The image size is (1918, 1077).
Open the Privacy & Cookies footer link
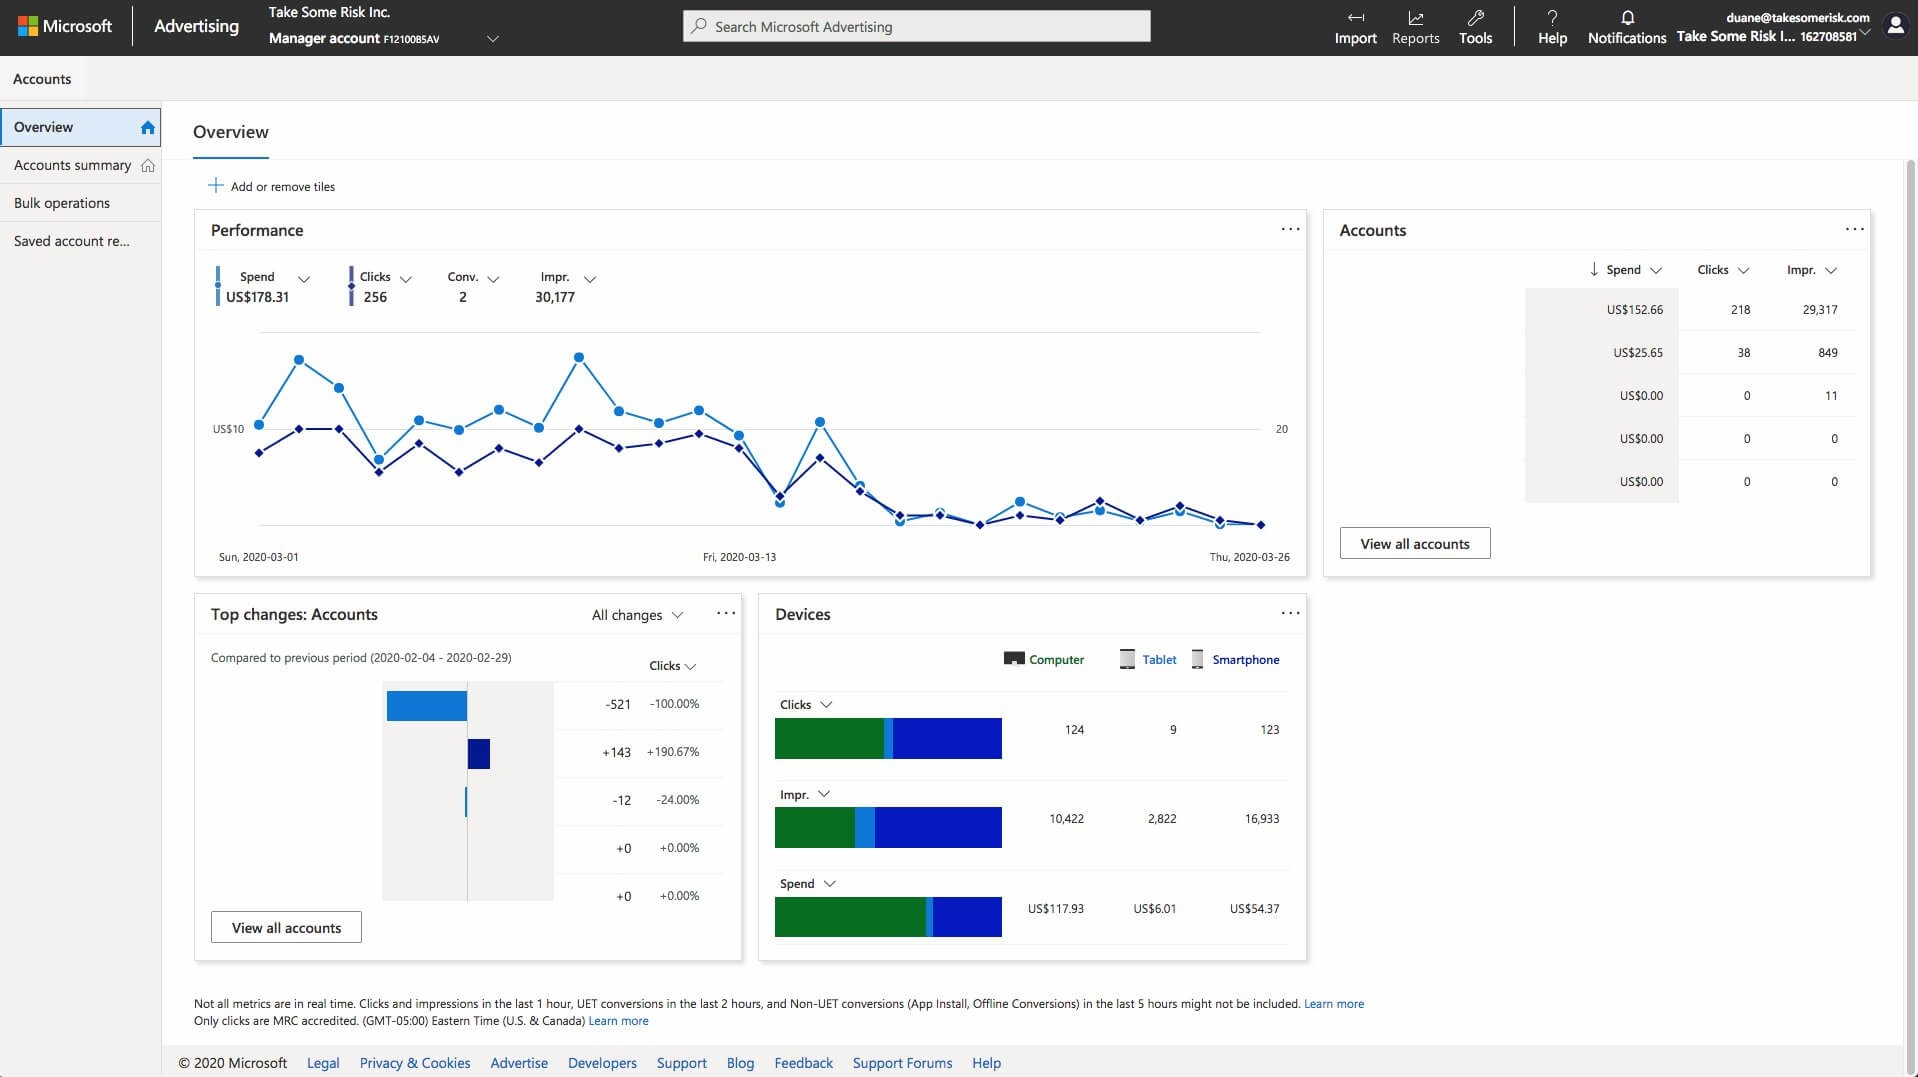point(415,1063)
